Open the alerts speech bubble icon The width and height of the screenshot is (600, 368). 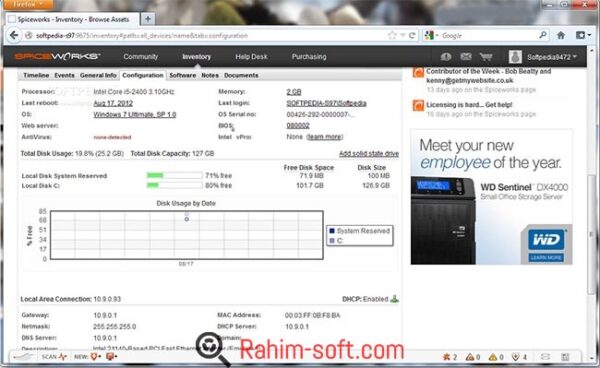coord(445,57)
